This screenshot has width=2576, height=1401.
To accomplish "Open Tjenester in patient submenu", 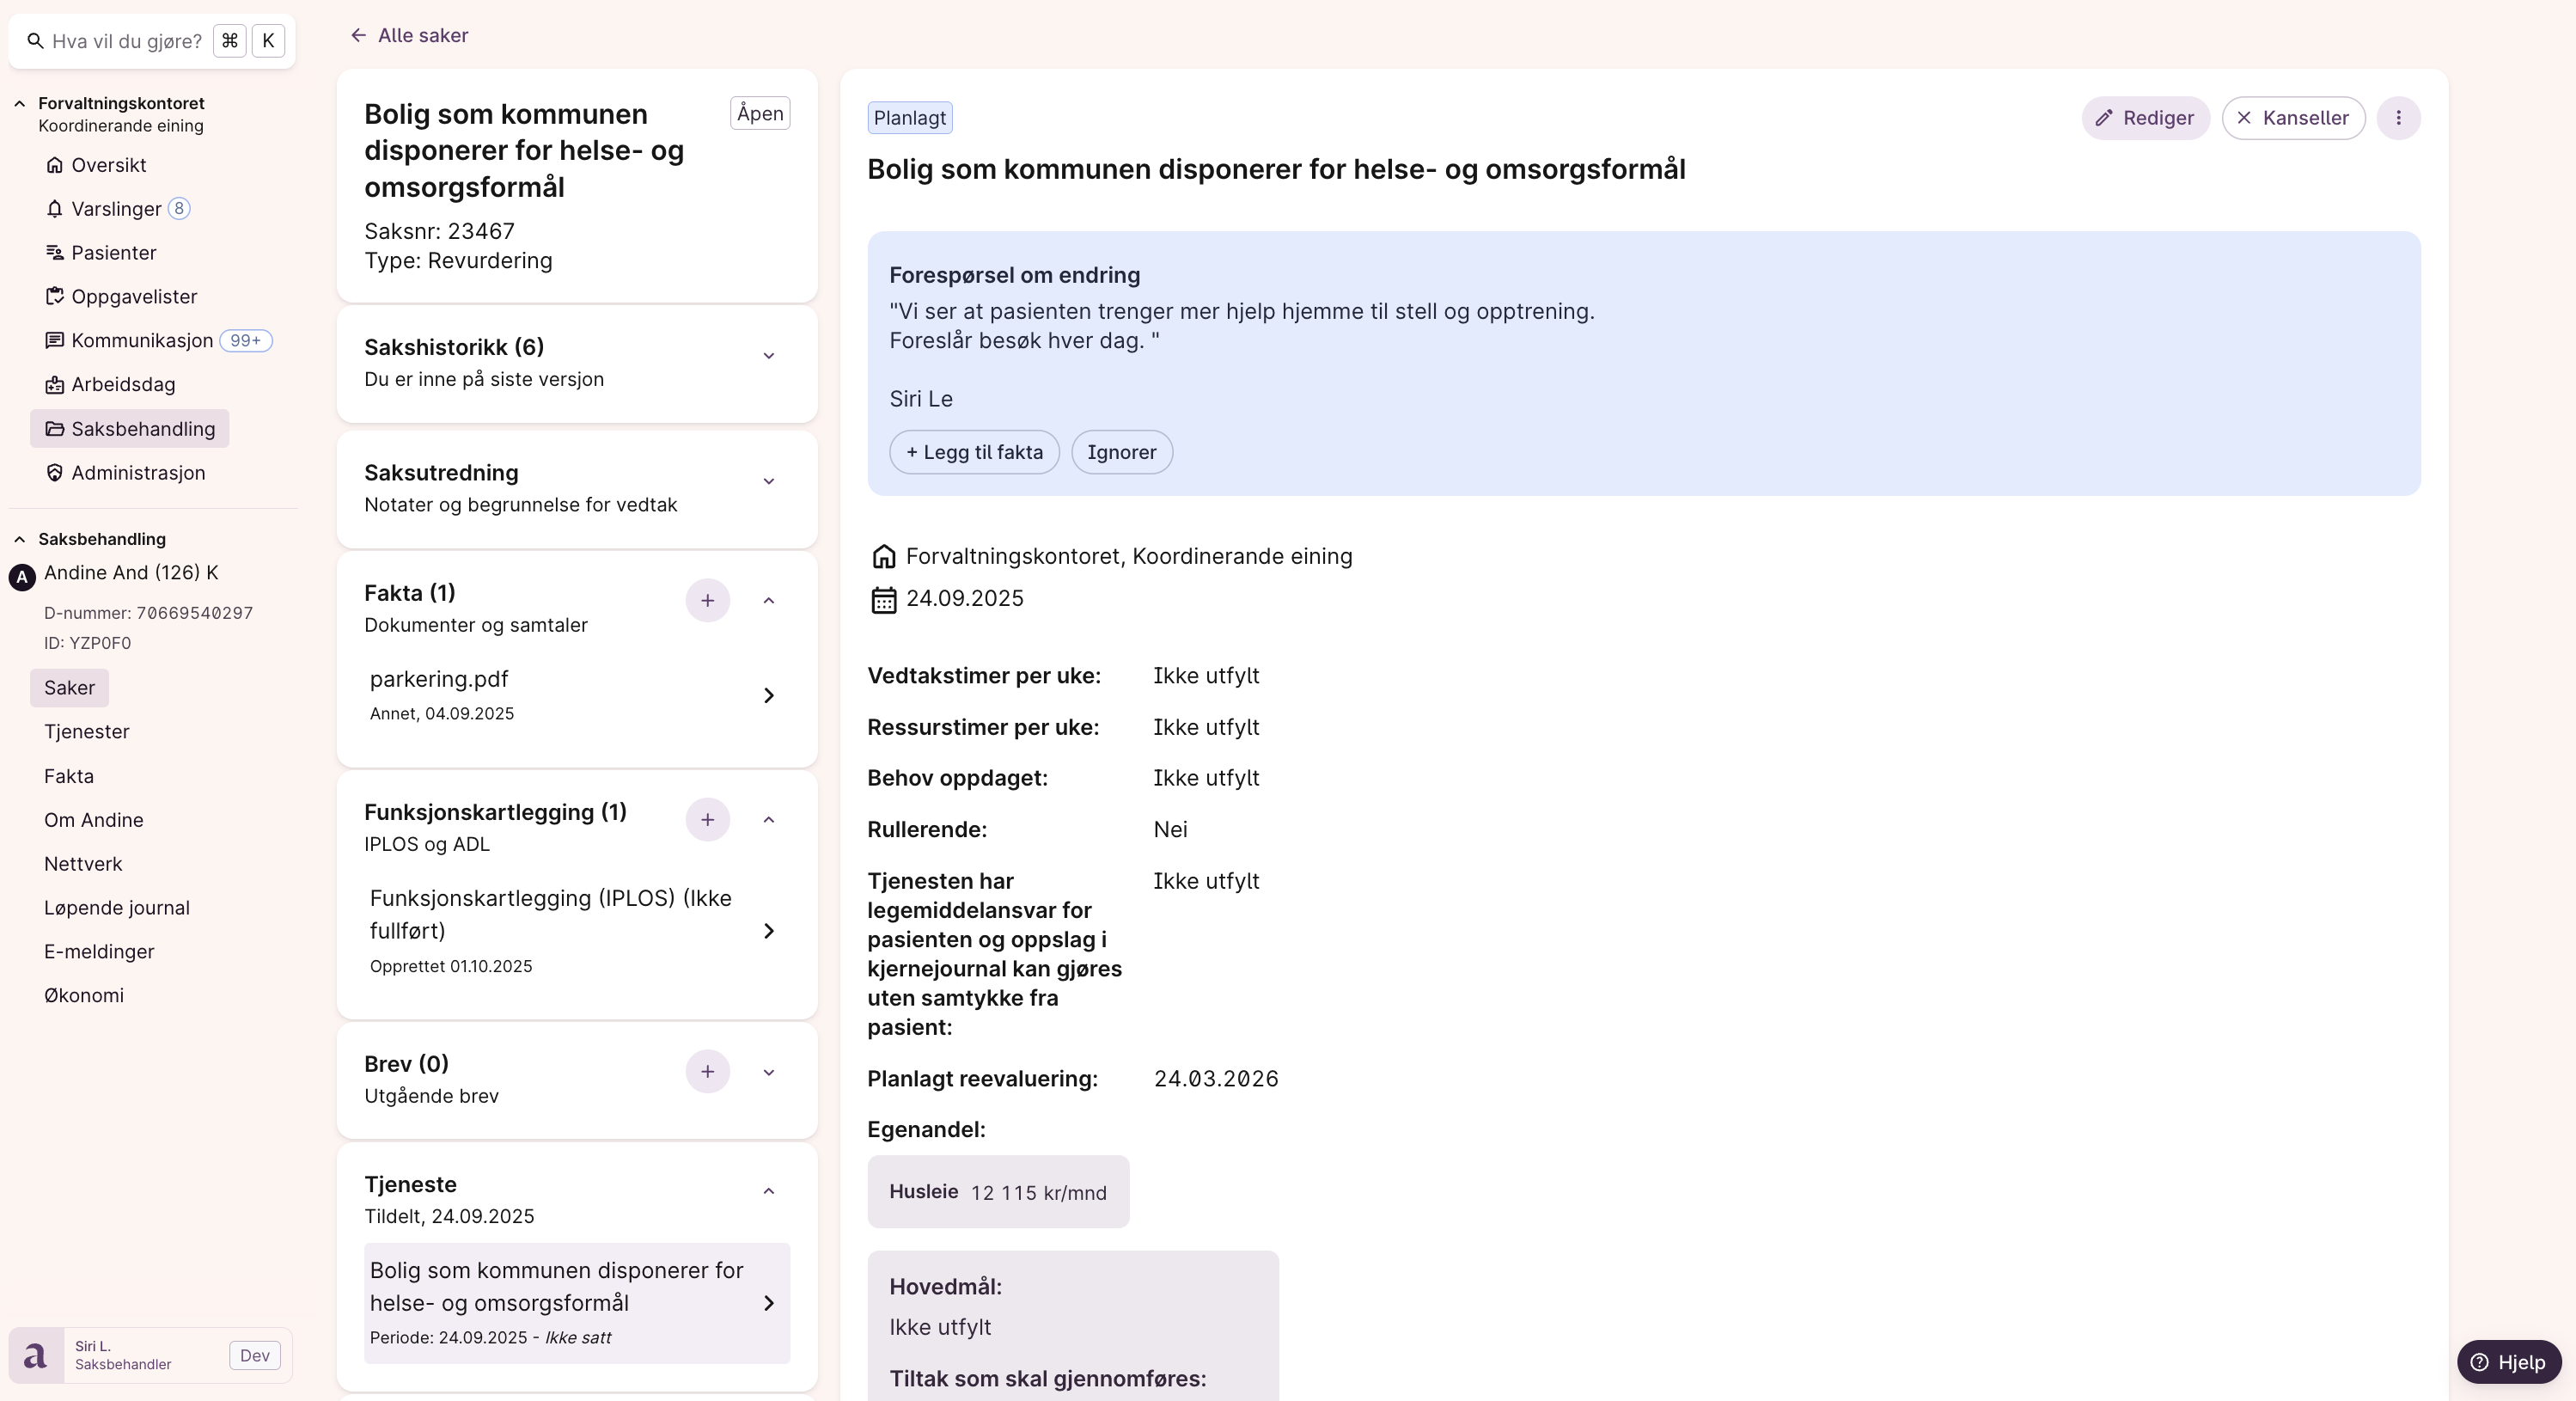I will click(87, 732).
